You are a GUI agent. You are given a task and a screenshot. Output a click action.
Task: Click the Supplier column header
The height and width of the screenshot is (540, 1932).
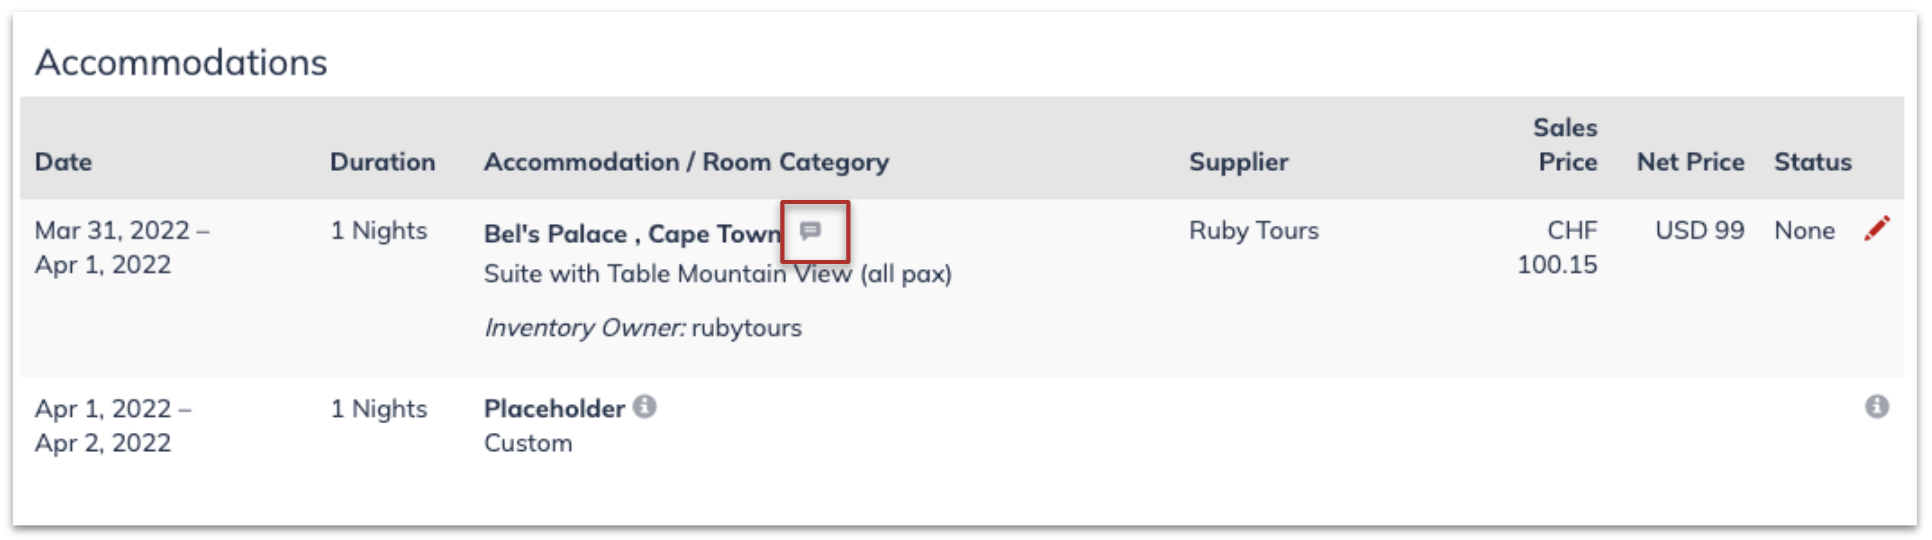(x=1238, y=162)
